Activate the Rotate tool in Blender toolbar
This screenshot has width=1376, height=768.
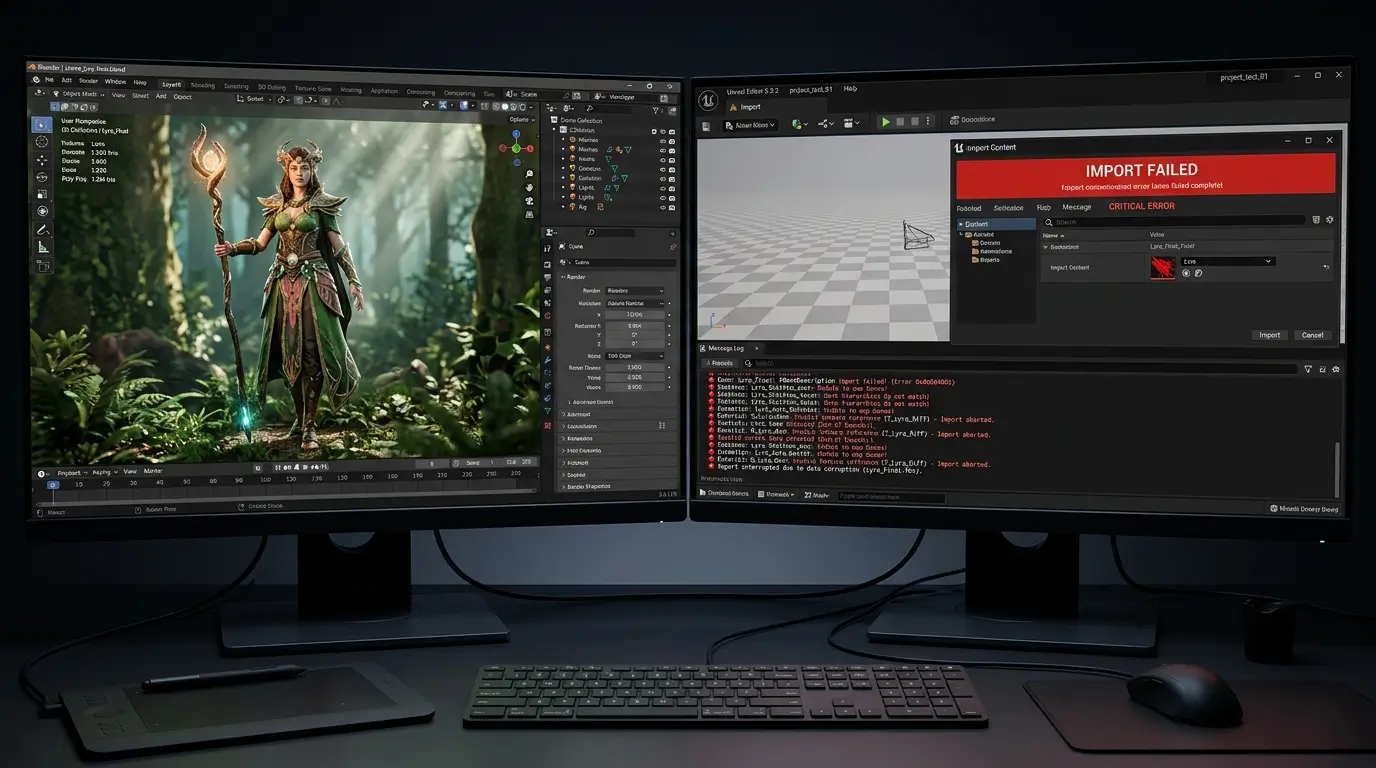(42, 176)
